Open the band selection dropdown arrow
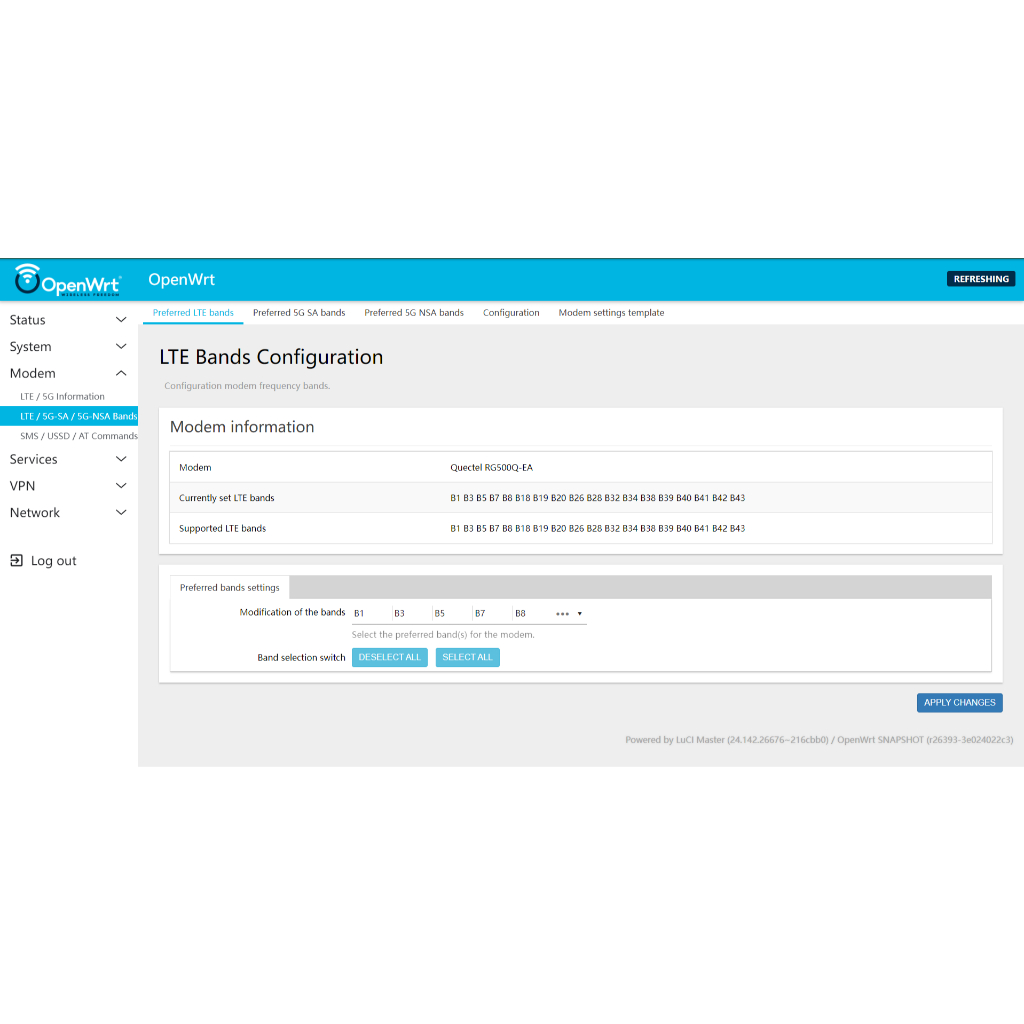This screenshot has height=1024, width=1024. point(580,613)
